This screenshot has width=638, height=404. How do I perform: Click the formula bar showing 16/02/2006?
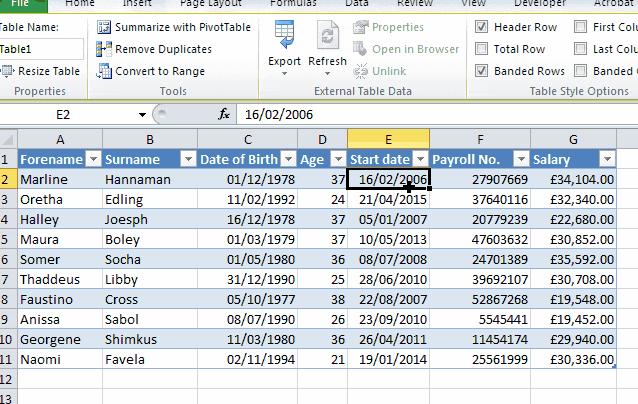pos(437,115)
